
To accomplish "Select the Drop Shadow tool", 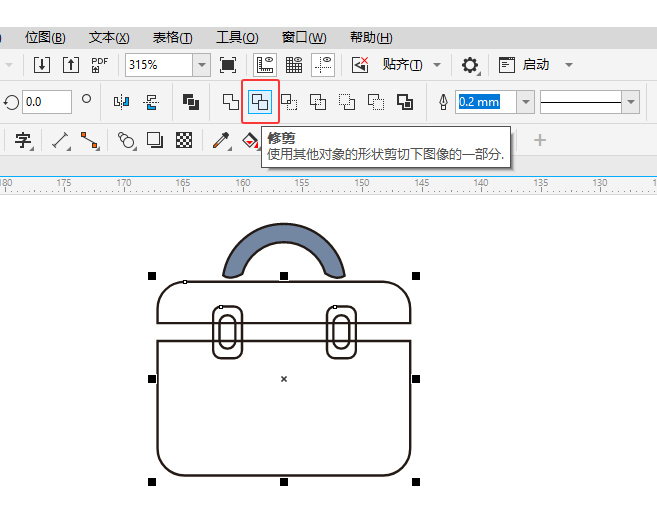I will point(155,140).
